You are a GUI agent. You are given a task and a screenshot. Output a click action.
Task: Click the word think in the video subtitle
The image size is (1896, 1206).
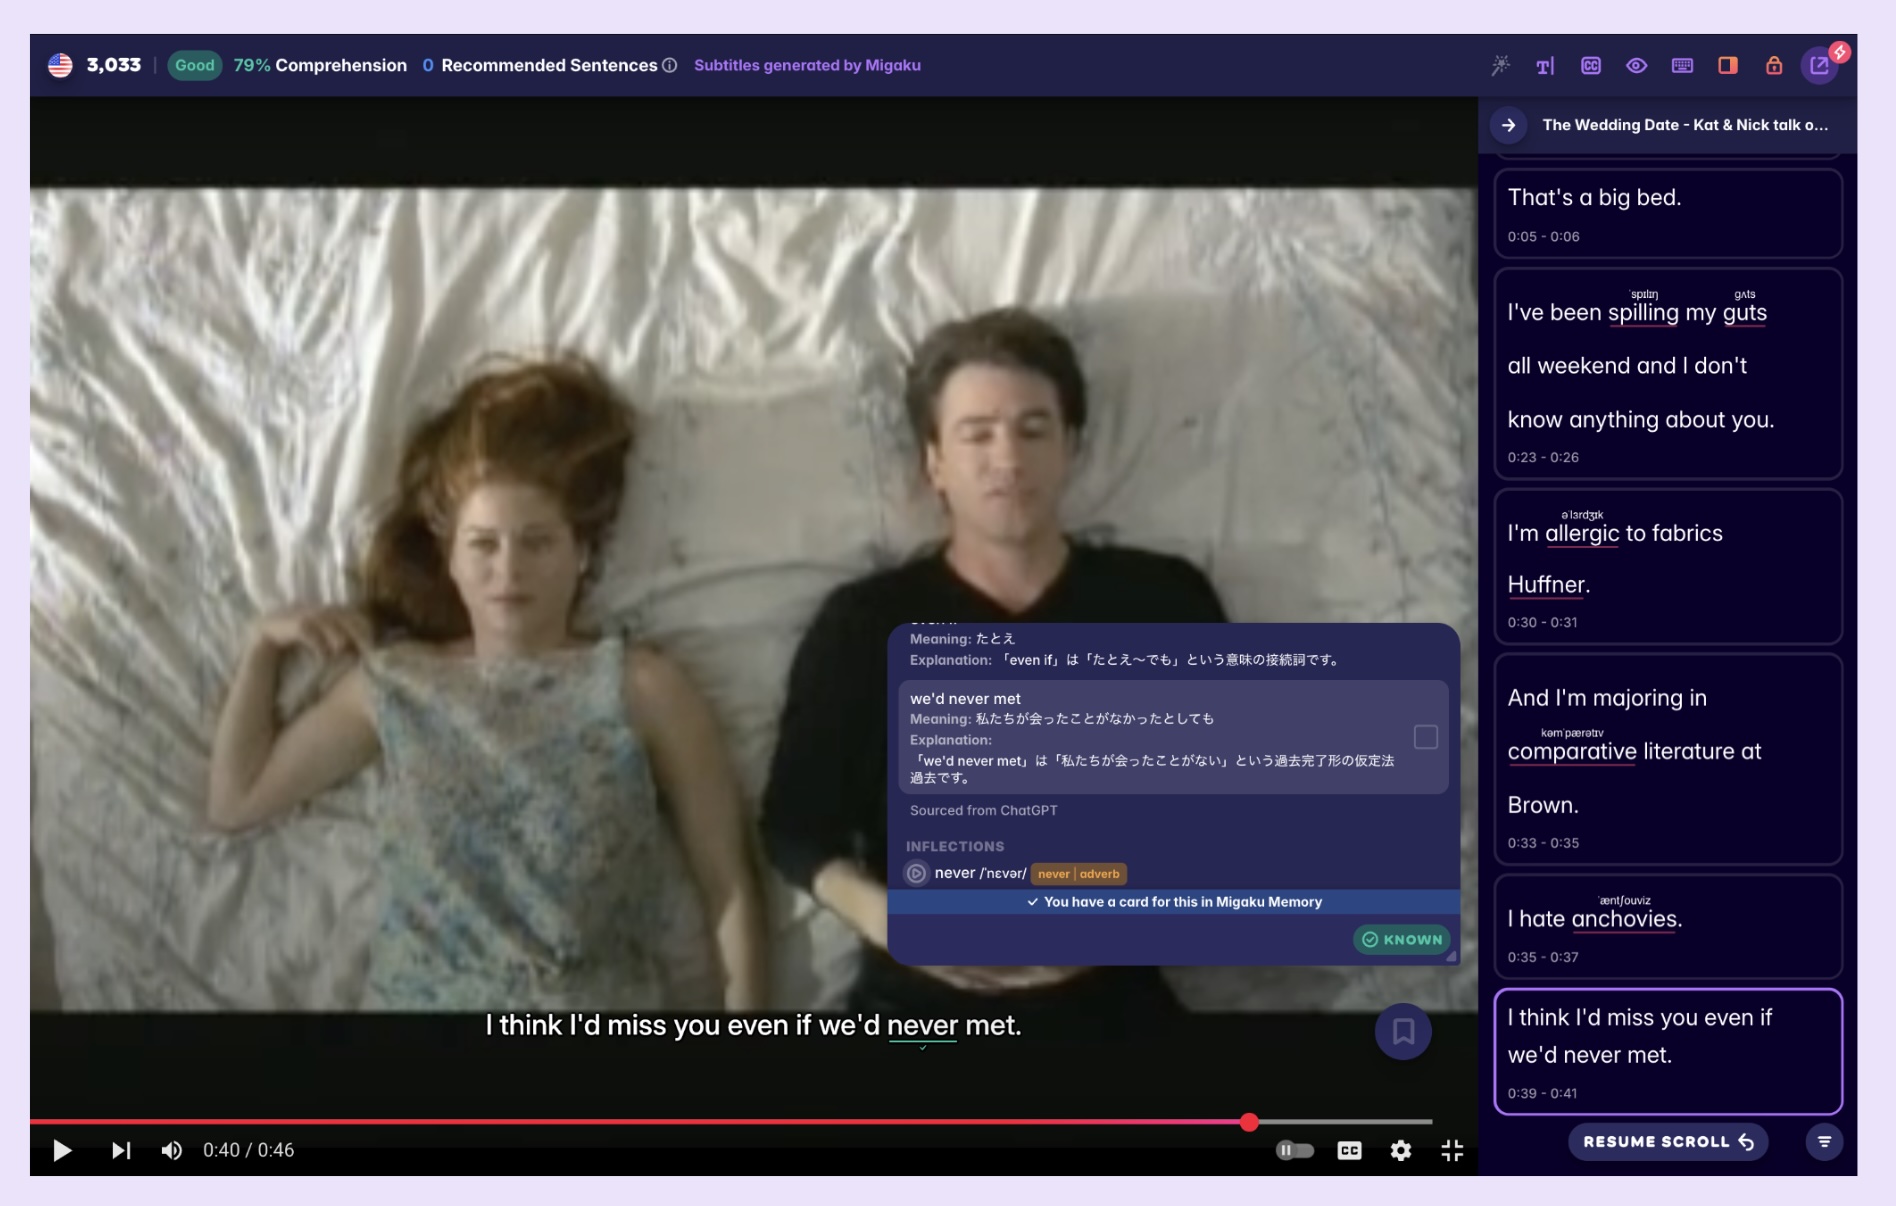[x=530, y=1025]
